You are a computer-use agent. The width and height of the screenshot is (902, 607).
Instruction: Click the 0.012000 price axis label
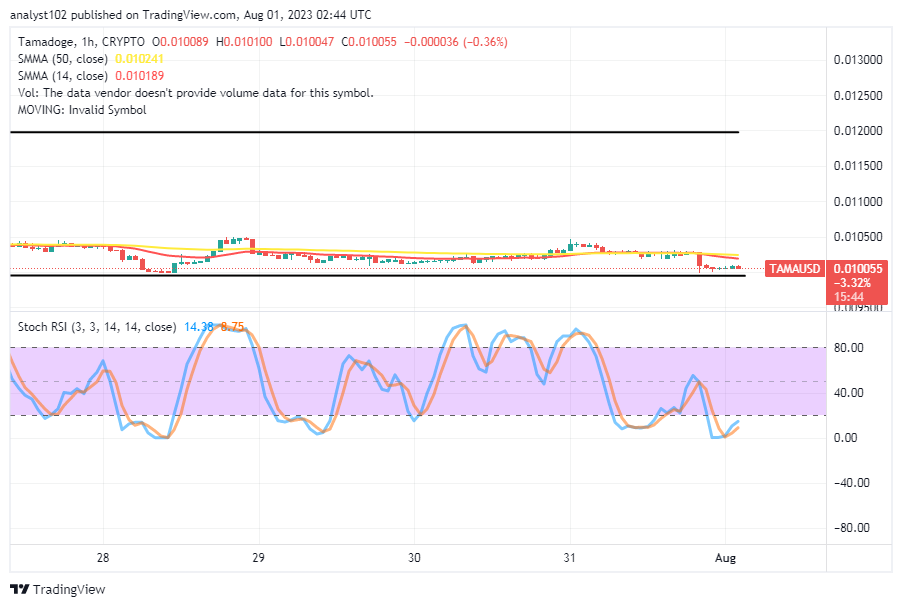pos(858,131)
